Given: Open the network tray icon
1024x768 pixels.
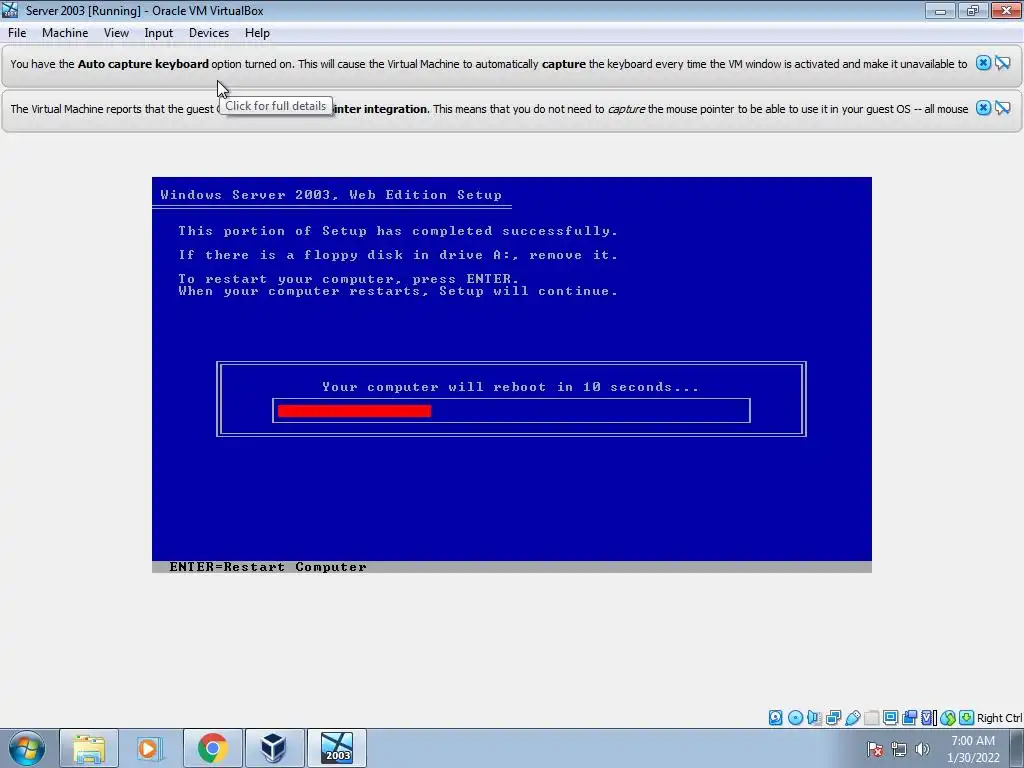Looking at the screenshot, I should click(x=899, y=749).
